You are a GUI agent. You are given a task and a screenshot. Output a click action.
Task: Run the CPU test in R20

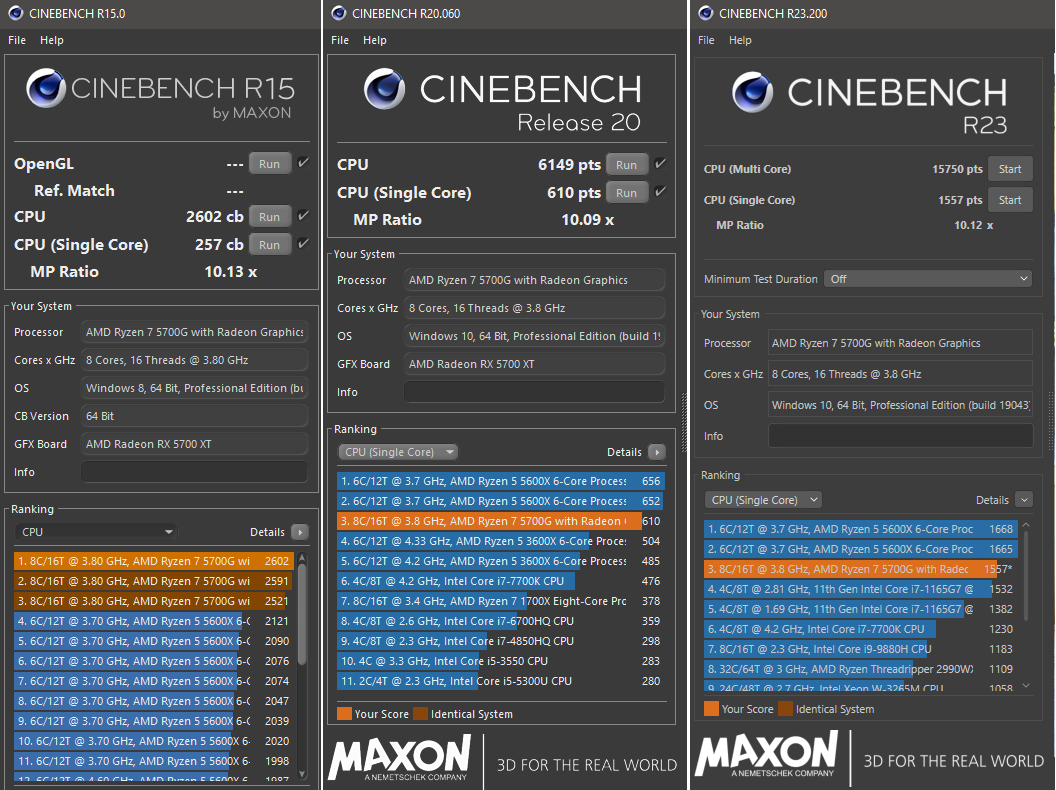[x=626, y=165]
